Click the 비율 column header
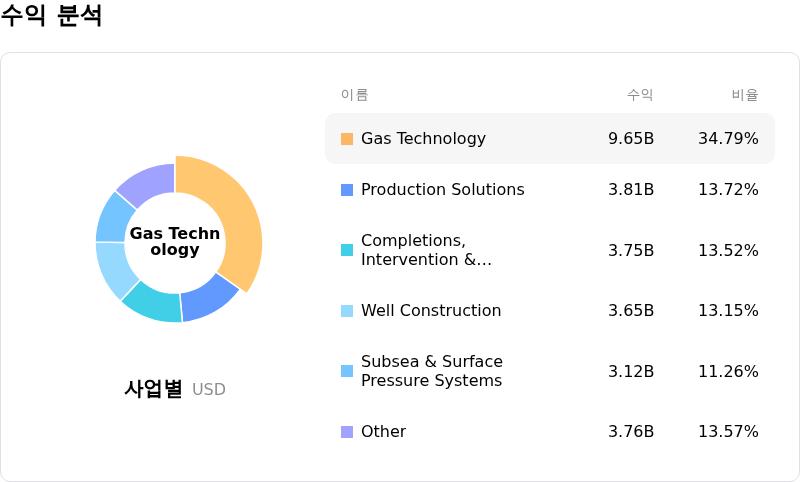 click(745, 95)
